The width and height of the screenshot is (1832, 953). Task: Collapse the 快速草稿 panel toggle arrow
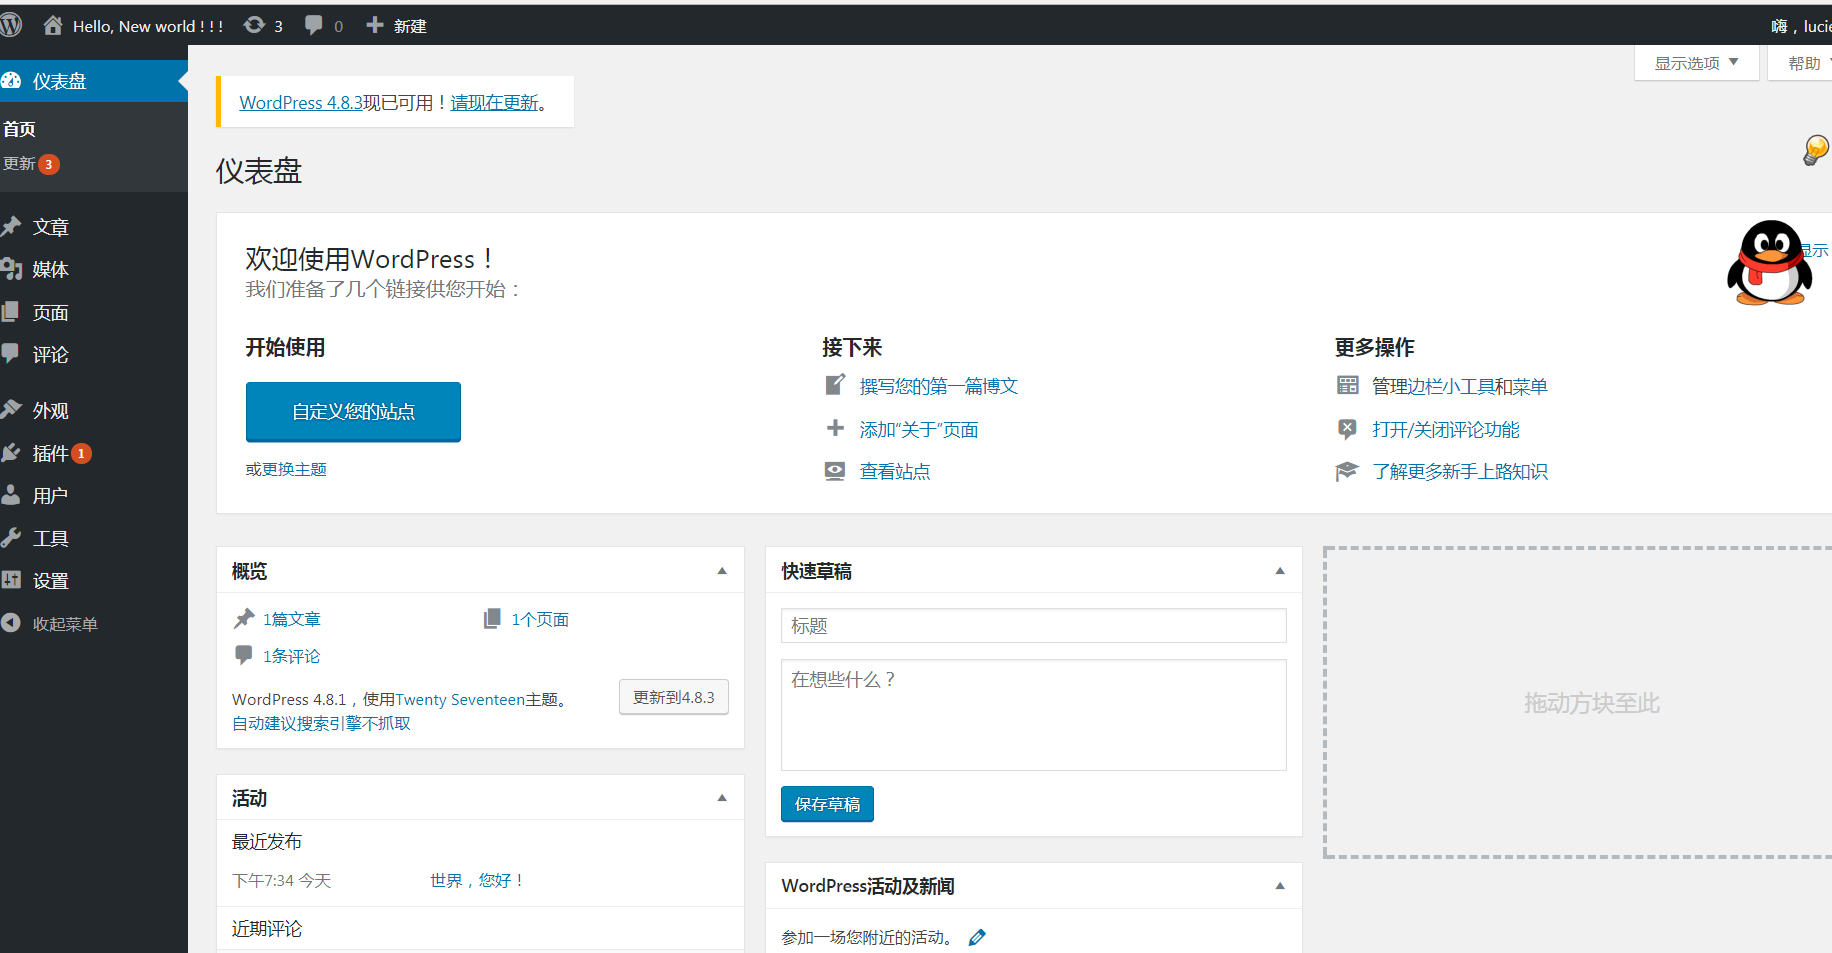[1280, 571]
